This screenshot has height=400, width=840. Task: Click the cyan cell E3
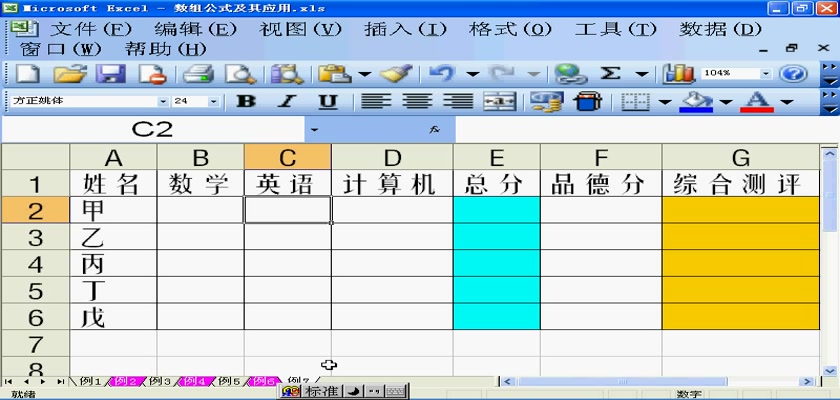pyautogui.click(x=496, y=237)
